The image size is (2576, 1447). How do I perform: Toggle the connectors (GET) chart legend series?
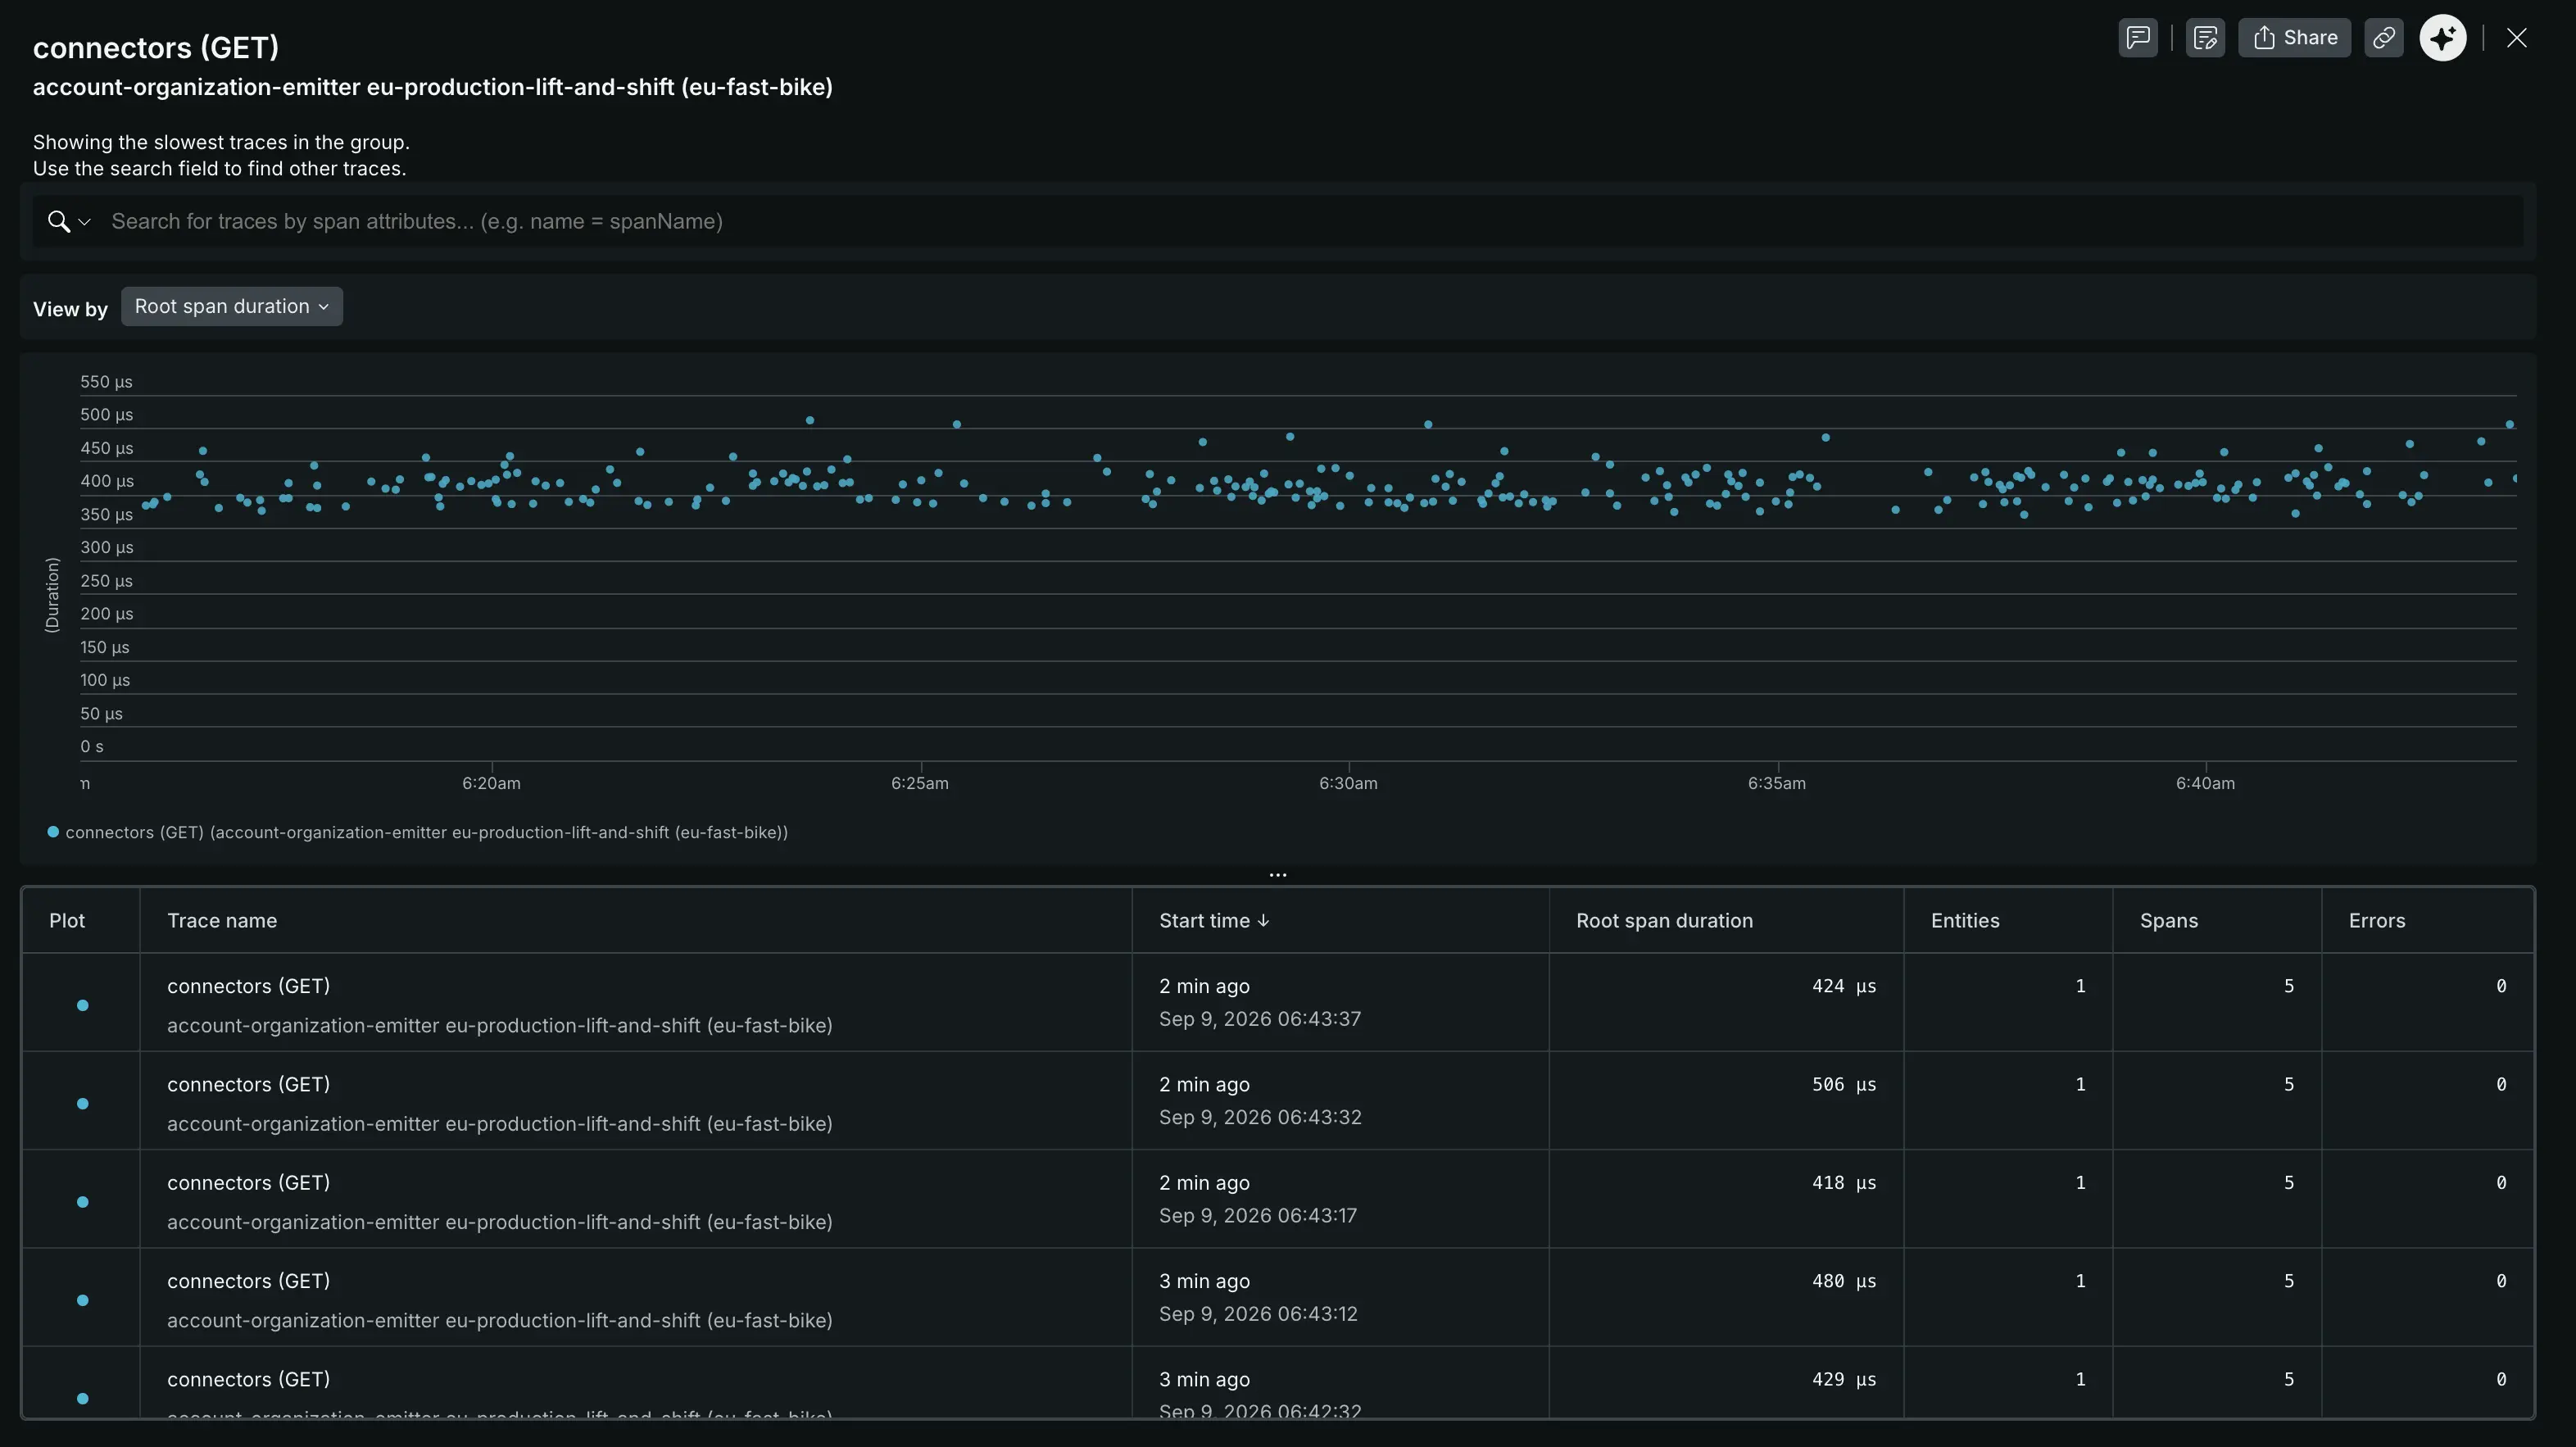click(x=418, y=832)
